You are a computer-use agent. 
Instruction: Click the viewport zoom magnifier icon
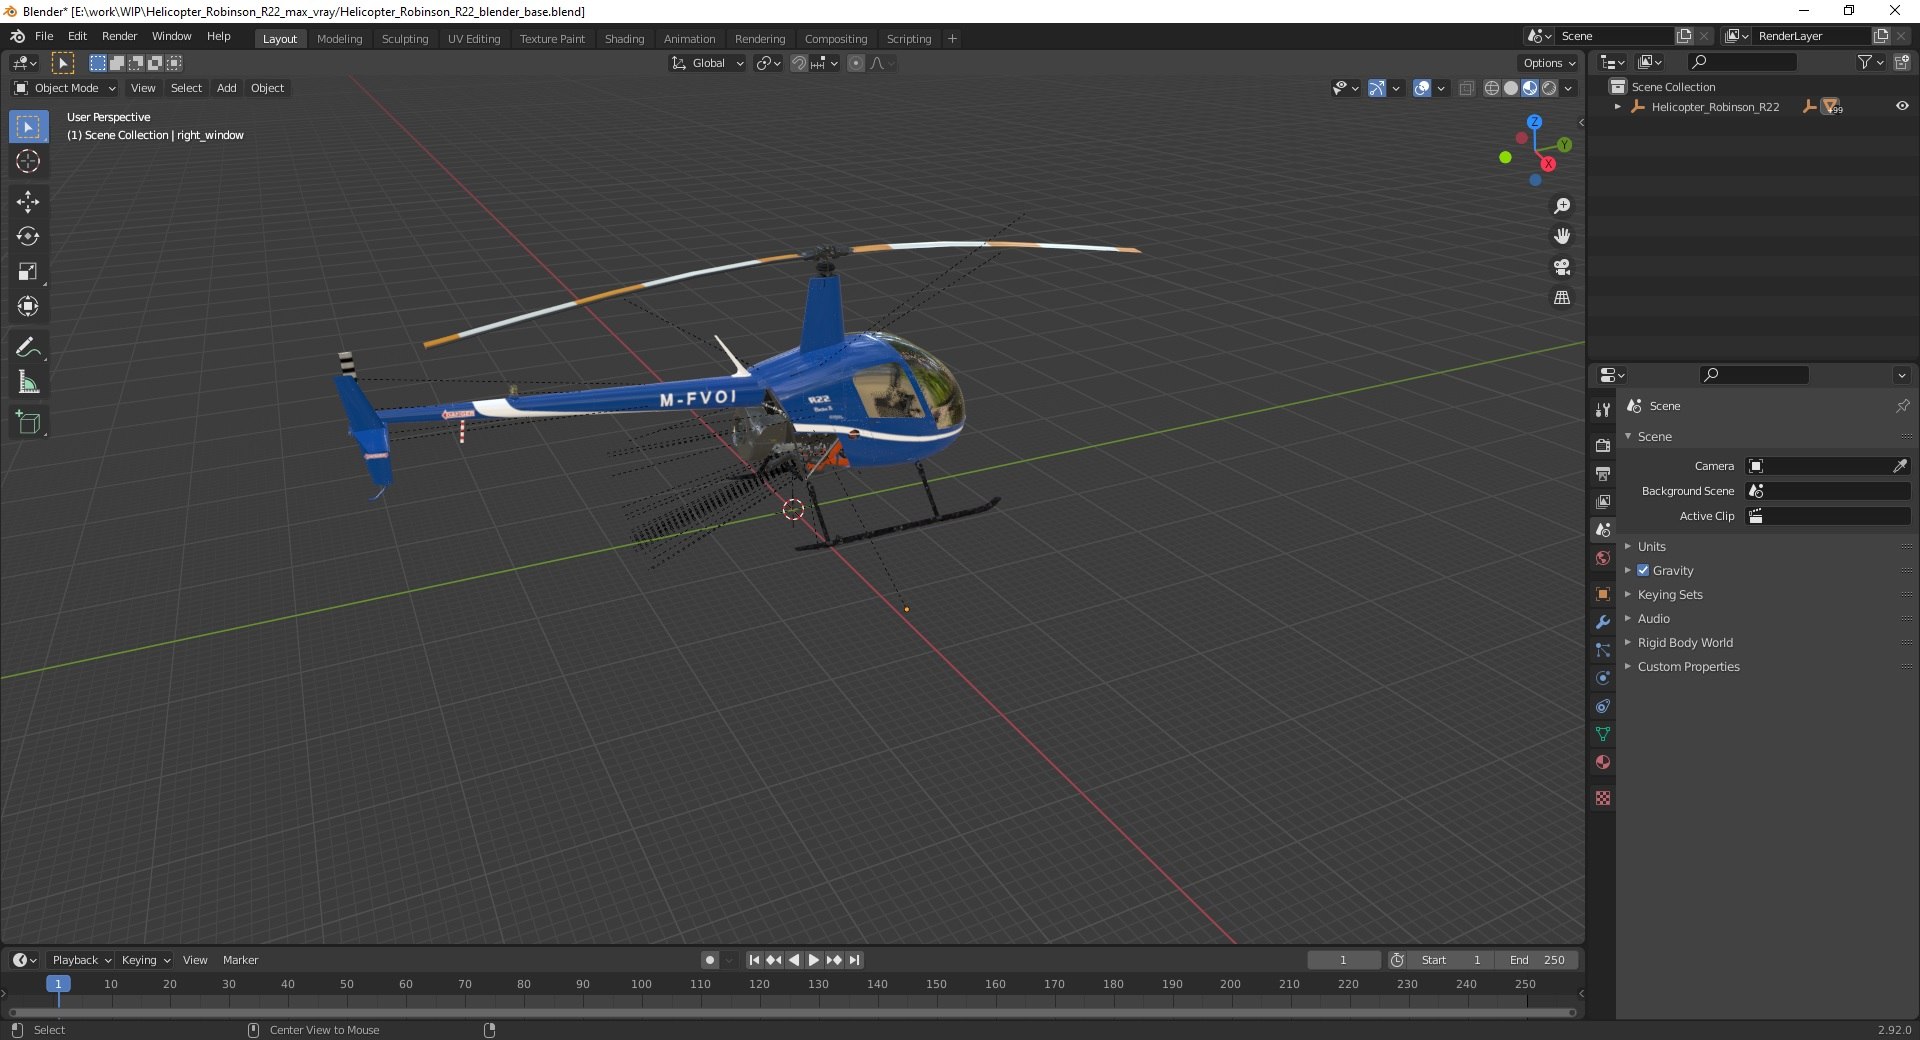[x=1561, y=206]
